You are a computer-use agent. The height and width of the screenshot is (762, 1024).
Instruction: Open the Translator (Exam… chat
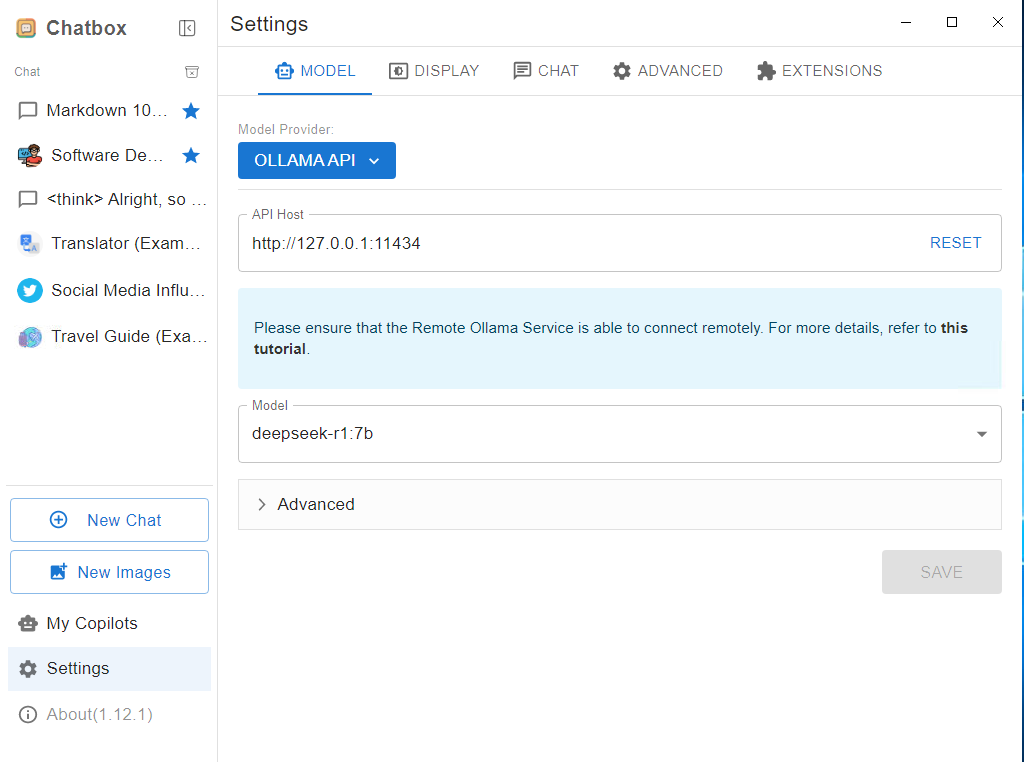[x=110, y=244]
